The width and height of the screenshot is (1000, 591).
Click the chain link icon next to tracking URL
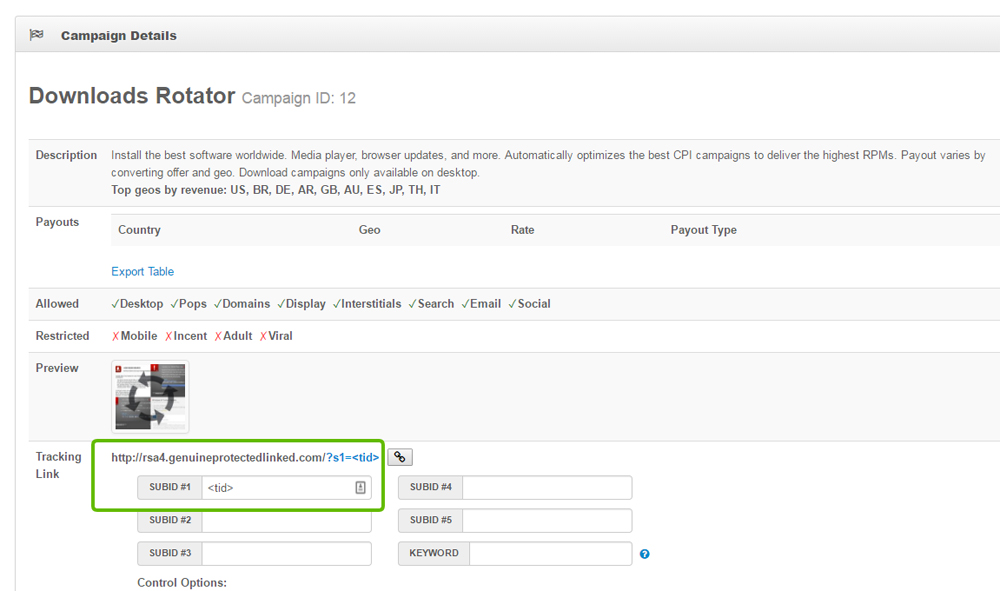pos(400,457)
